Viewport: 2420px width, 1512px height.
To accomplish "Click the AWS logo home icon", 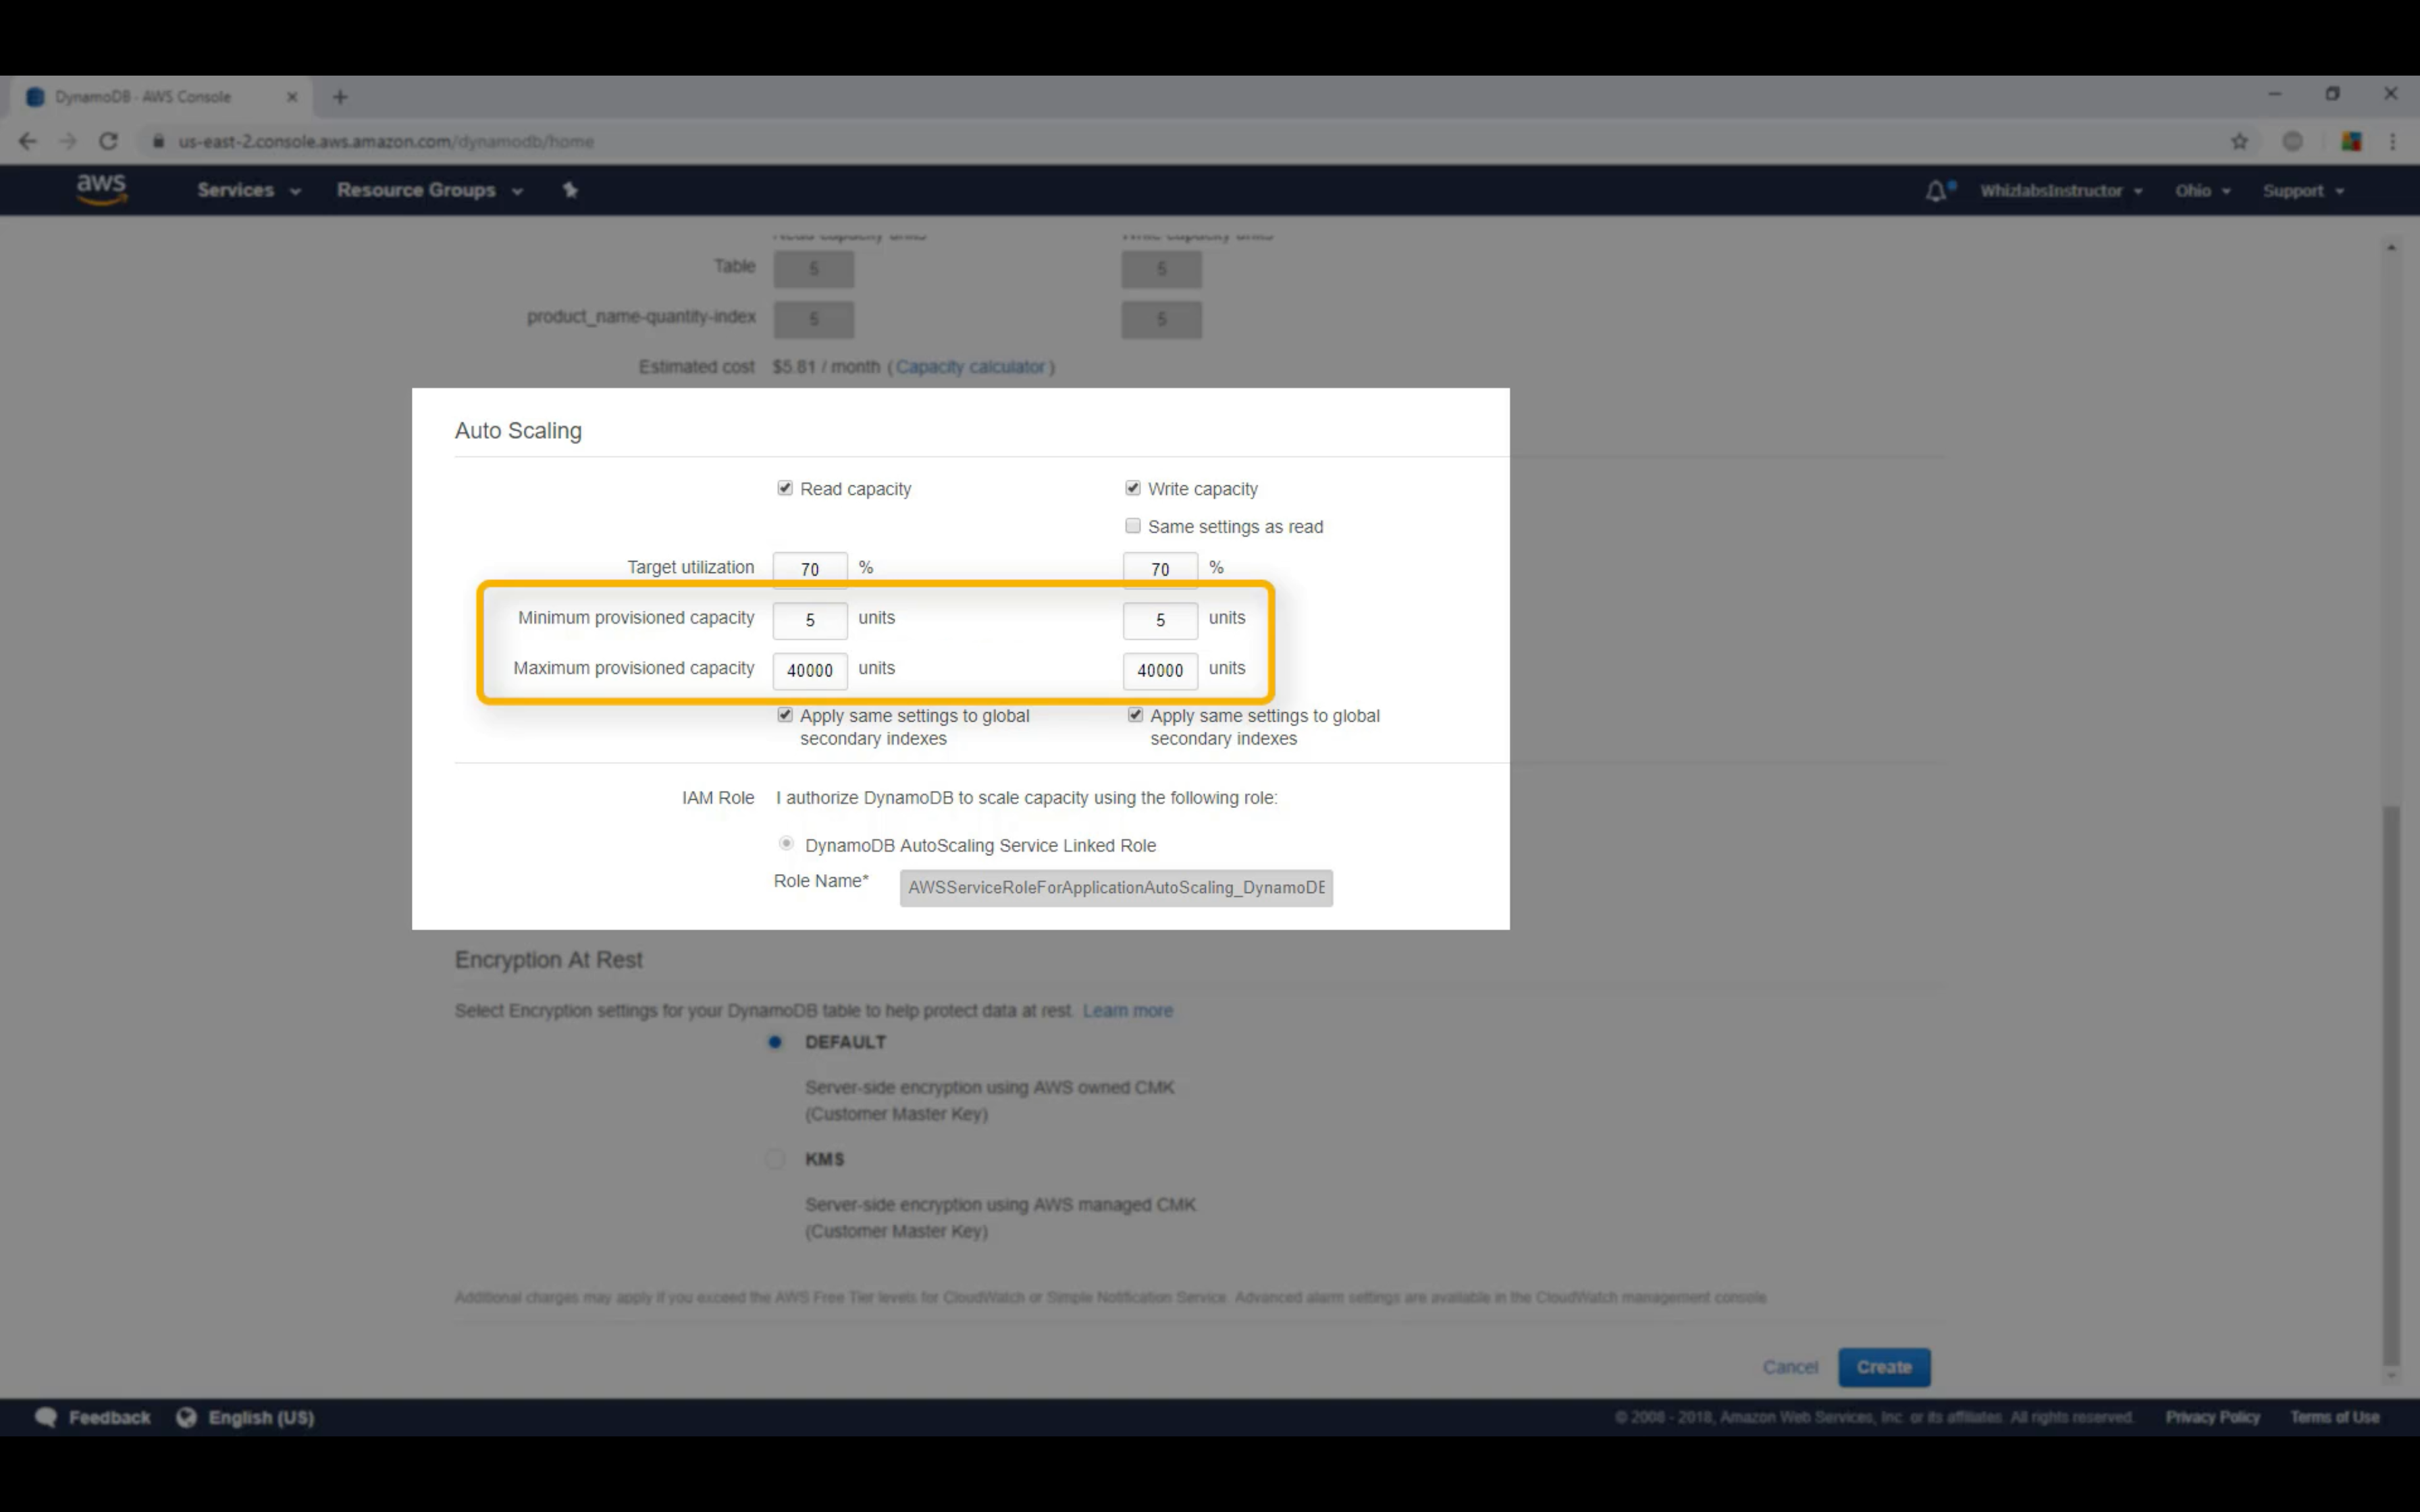I will (102, 188).
